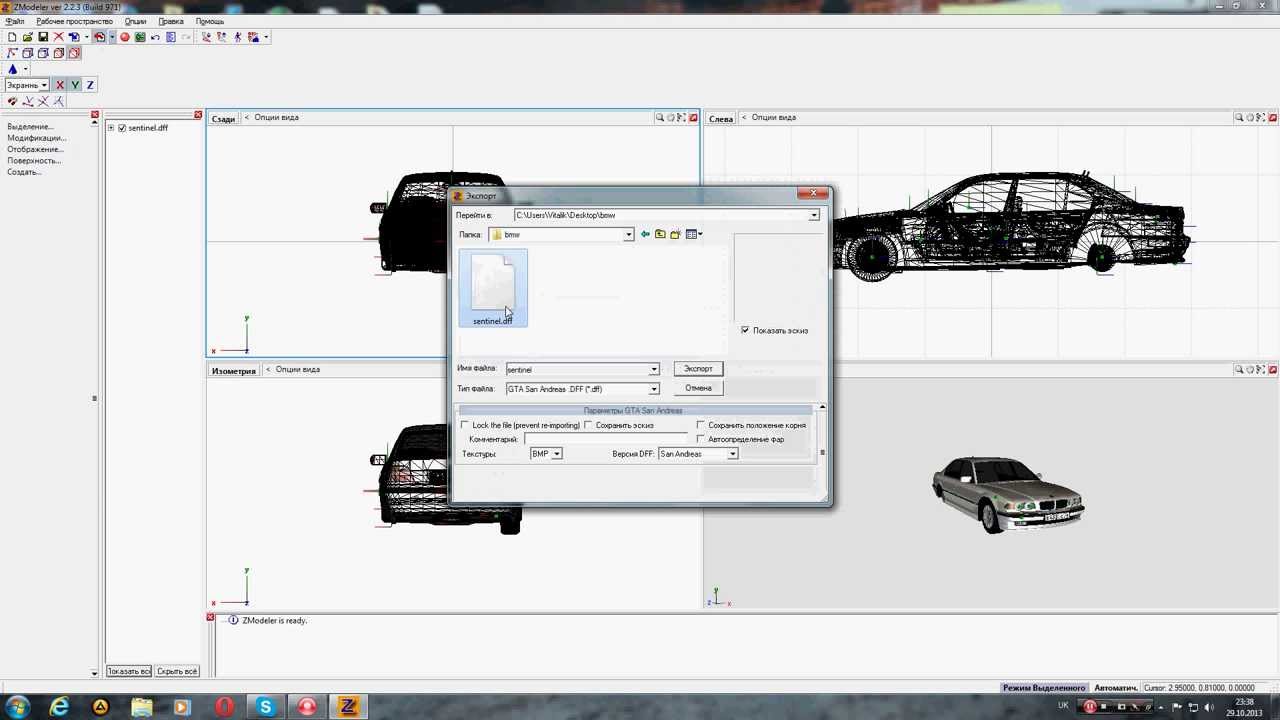The height and width of the screenshot is (720, 1280).
Task: Open Internet Explorer from the taskbar
Action: [59, 707]
